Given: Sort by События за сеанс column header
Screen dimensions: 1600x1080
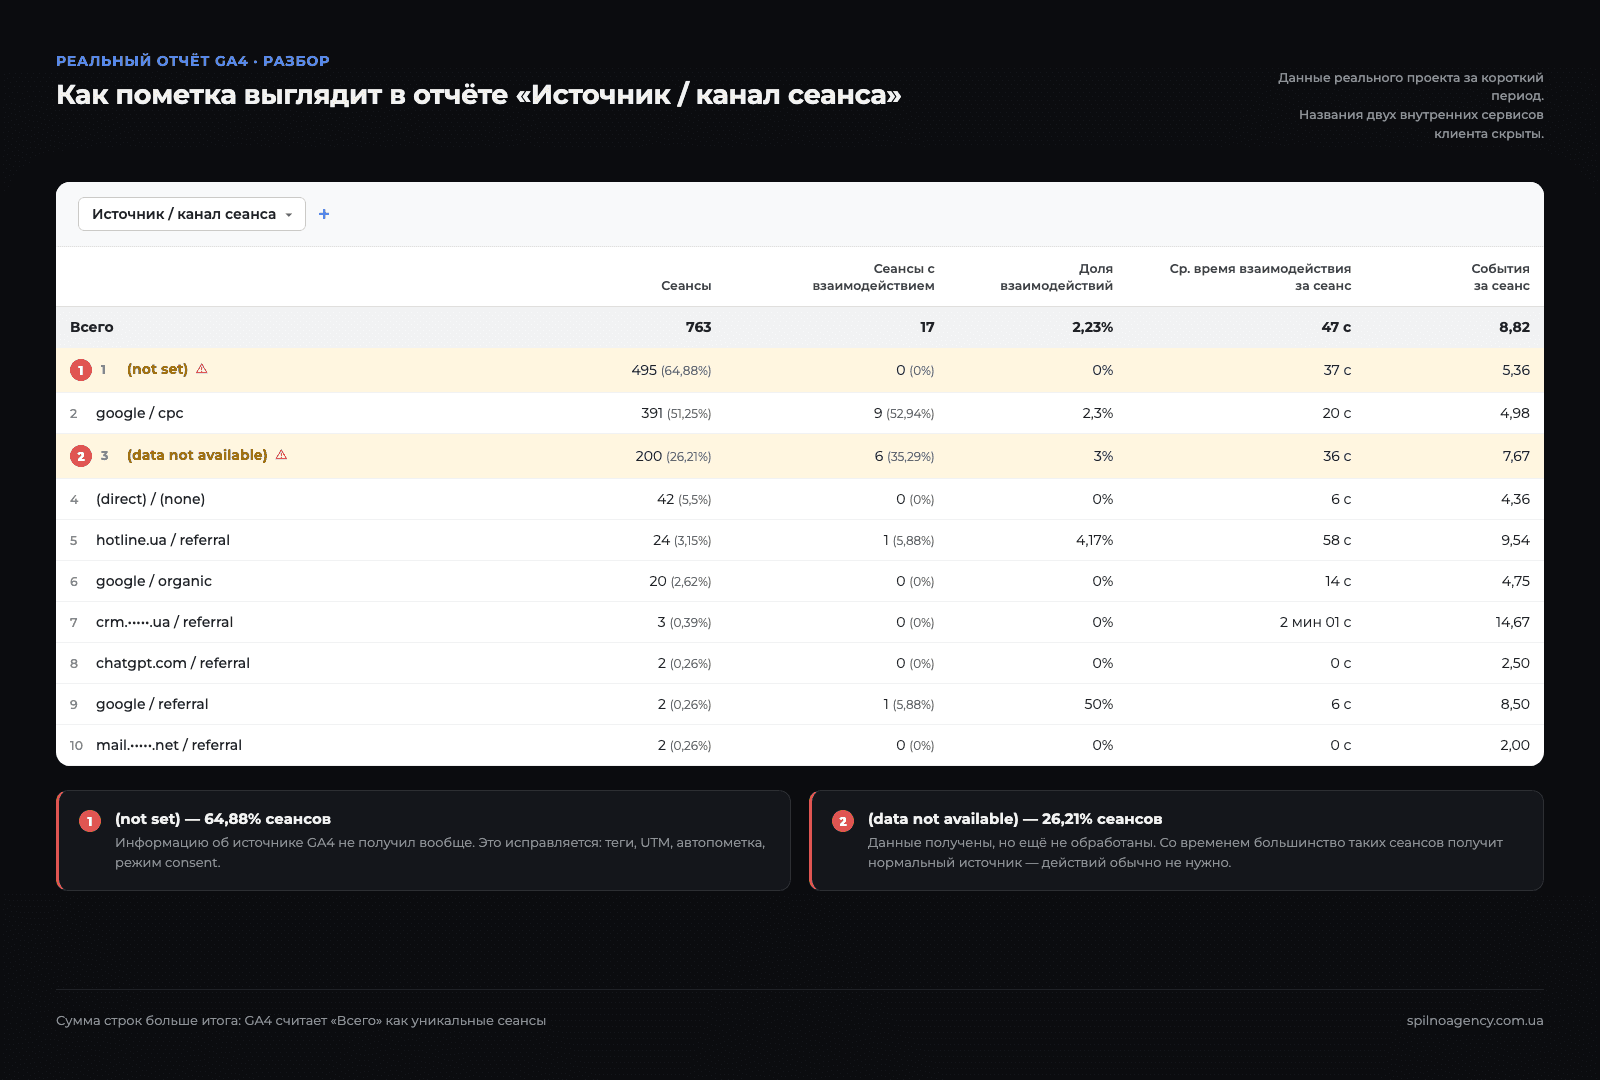Looking at the screenshot, I should coord(1500,277).
